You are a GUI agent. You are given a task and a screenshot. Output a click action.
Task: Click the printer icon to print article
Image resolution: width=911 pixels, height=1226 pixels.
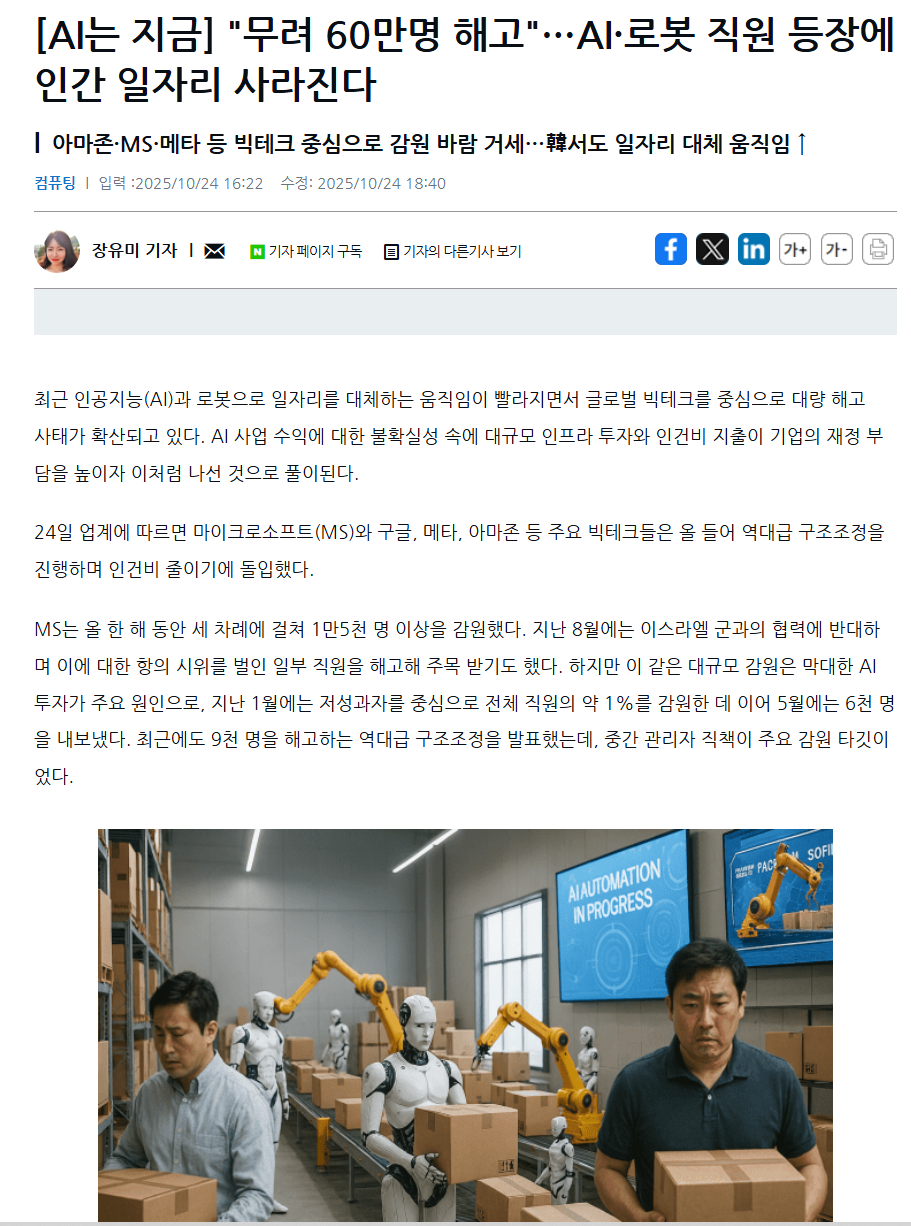(878, 249)
